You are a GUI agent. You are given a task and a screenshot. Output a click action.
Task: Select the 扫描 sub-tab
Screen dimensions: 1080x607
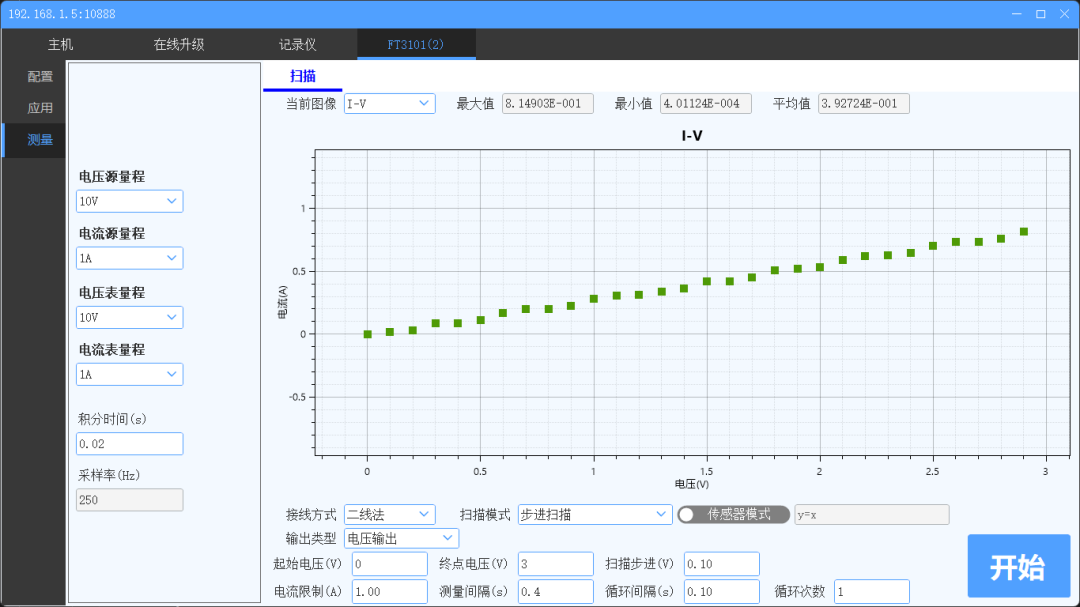302,76
